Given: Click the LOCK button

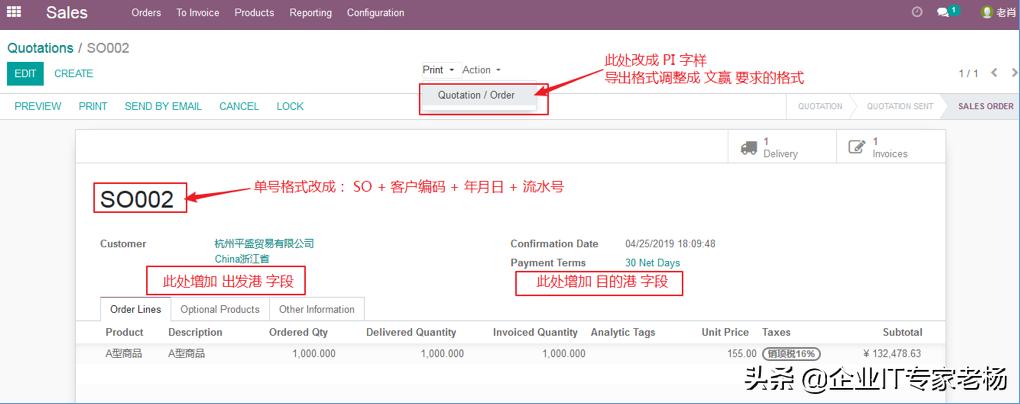Looking at the screenshot, I should click(290, 106).
